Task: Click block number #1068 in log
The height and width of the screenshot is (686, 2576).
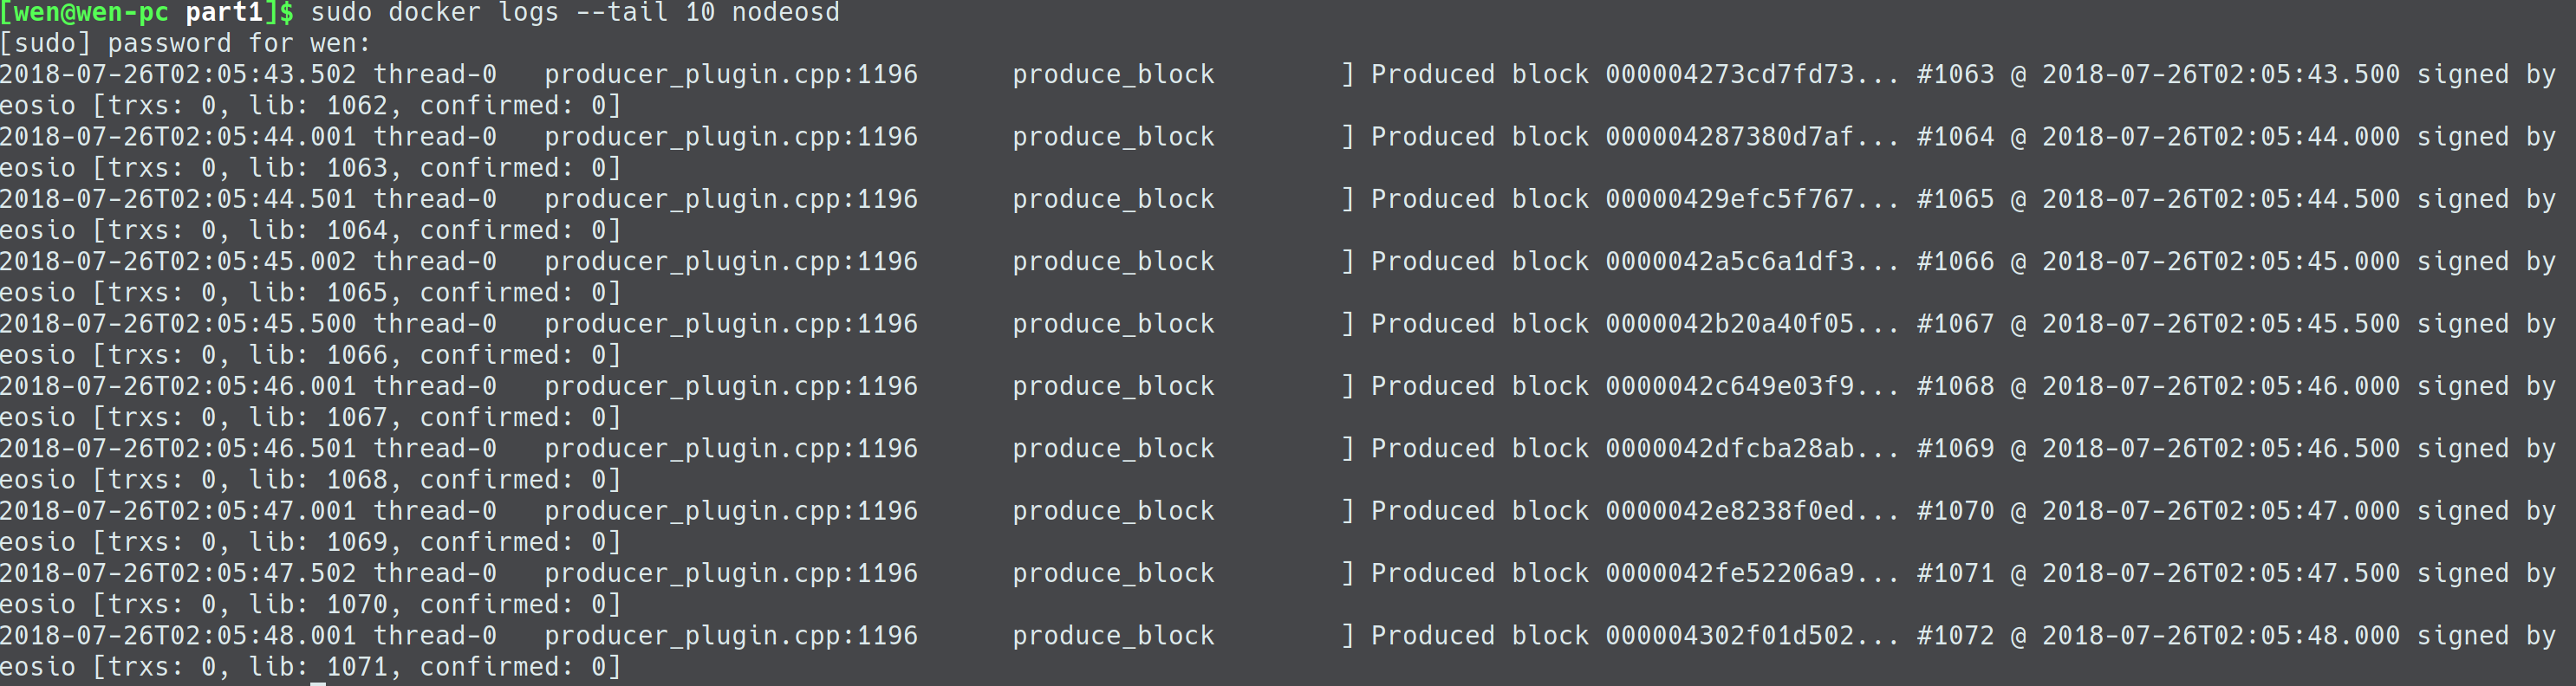Action: [1955, 387]
